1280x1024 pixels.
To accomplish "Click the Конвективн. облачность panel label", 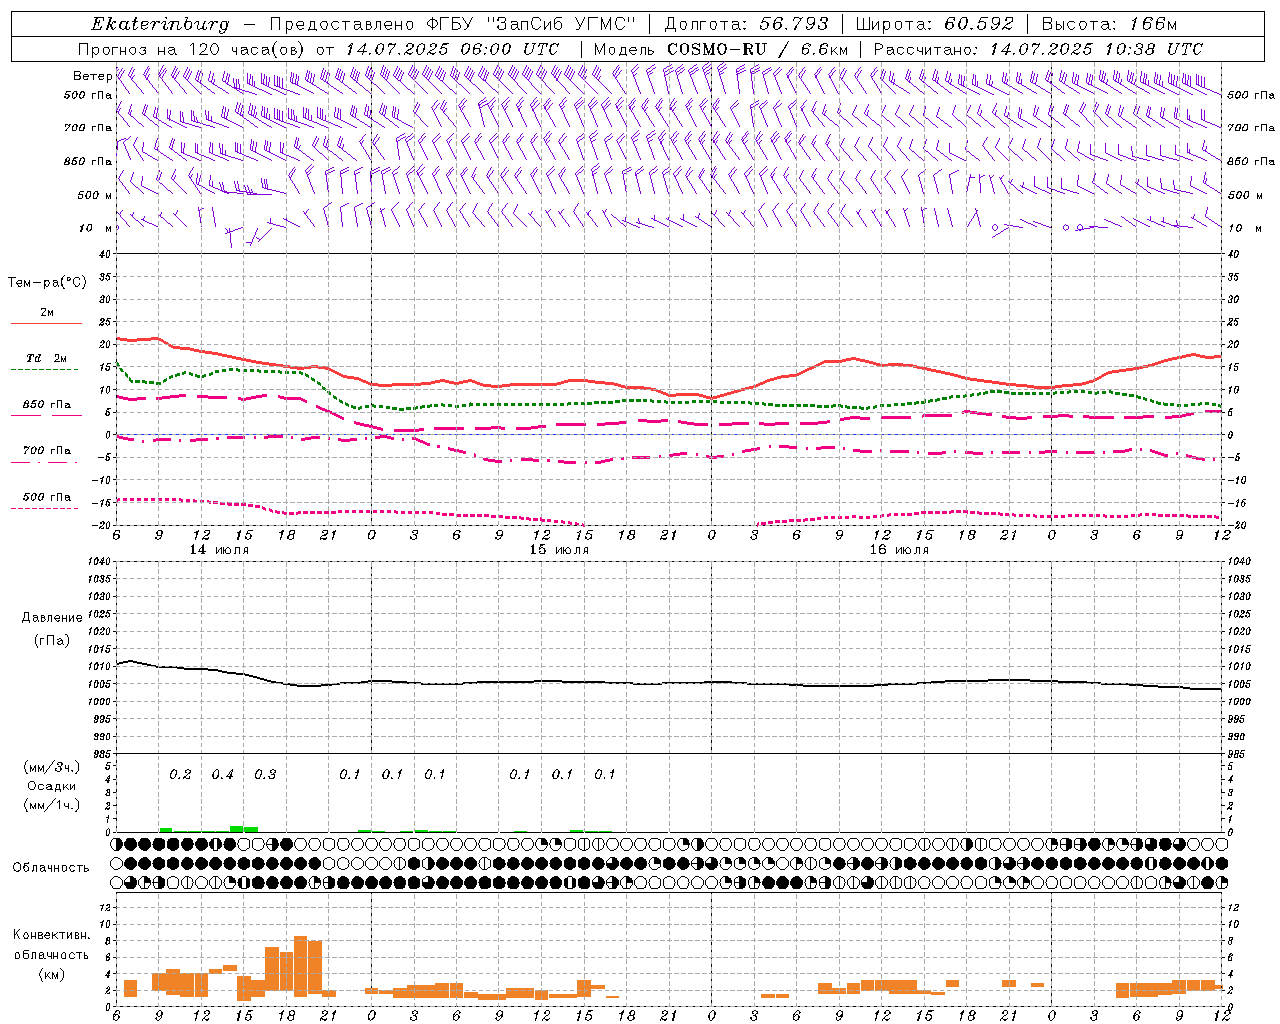I will pos(51,945).
